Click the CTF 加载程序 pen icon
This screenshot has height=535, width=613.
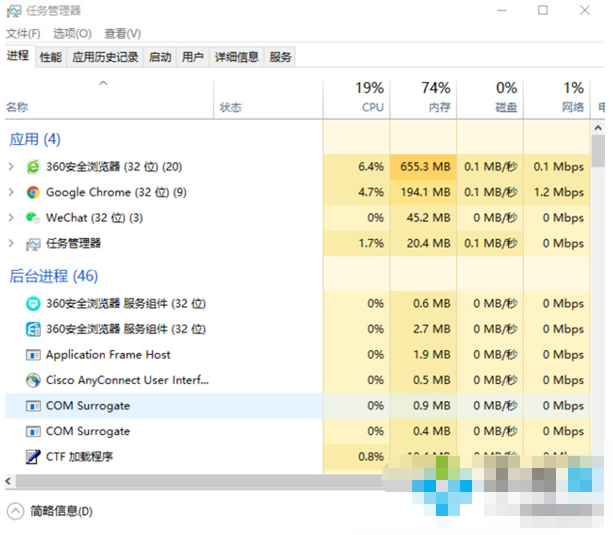(x=33, y=457)
